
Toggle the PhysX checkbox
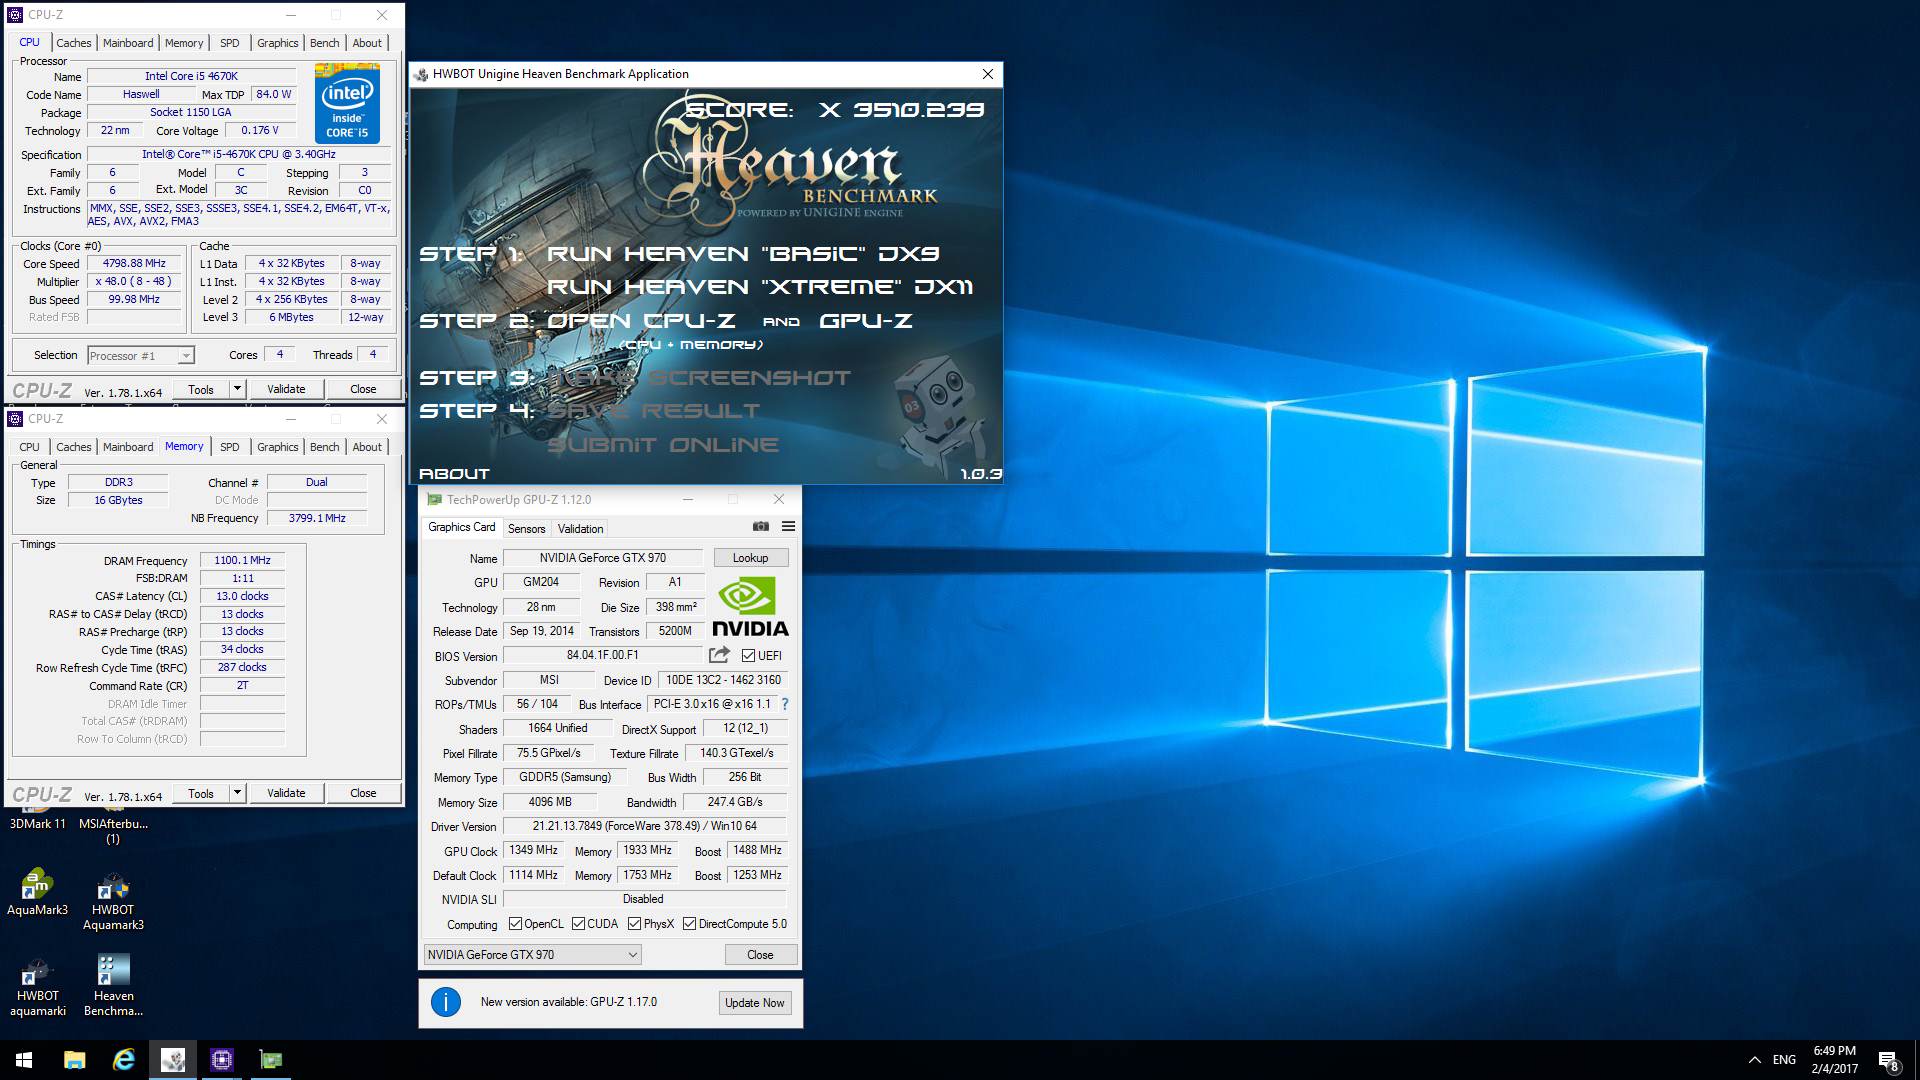click(x=634, y=924)
